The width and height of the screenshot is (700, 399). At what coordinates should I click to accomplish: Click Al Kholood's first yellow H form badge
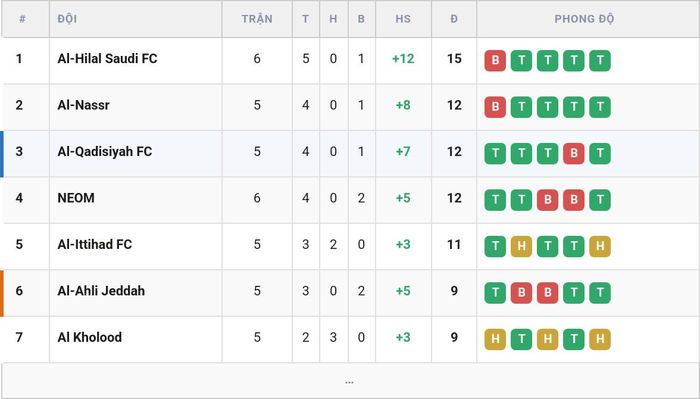(495, 339)
